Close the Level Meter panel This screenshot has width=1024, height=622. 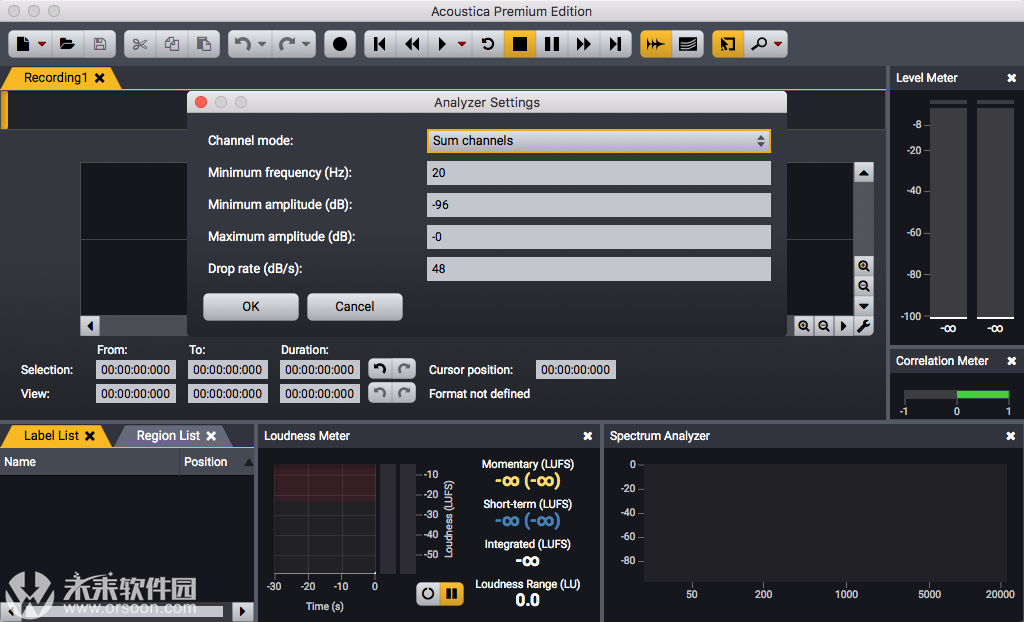tap(1011, 78)
